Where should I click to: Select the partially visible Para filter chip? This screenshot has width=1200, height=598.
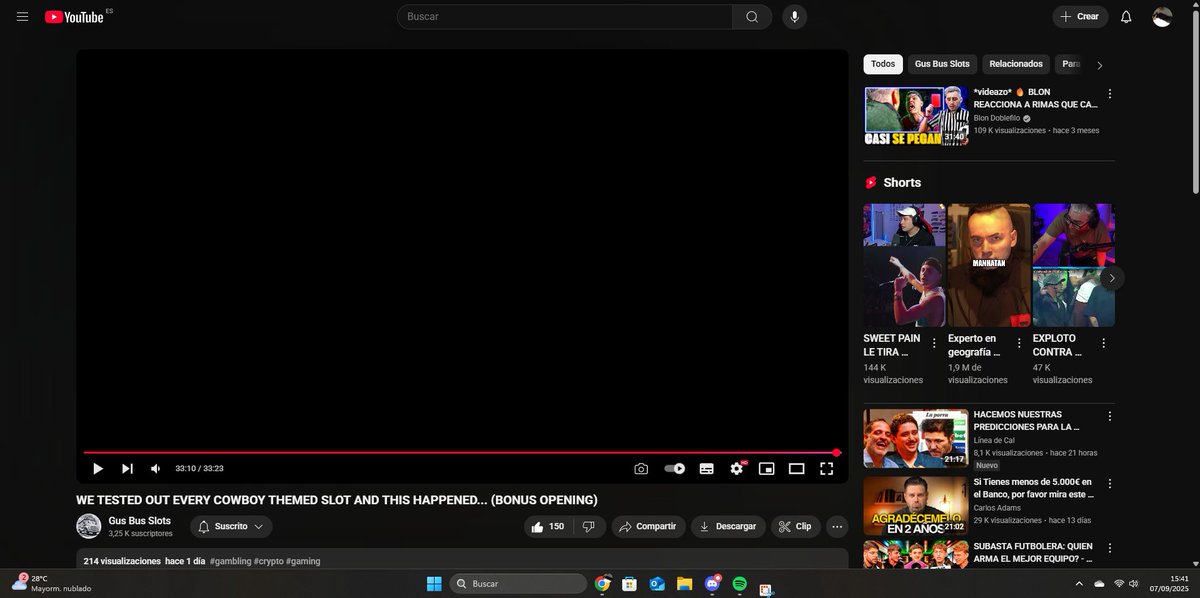[1070, 64]
